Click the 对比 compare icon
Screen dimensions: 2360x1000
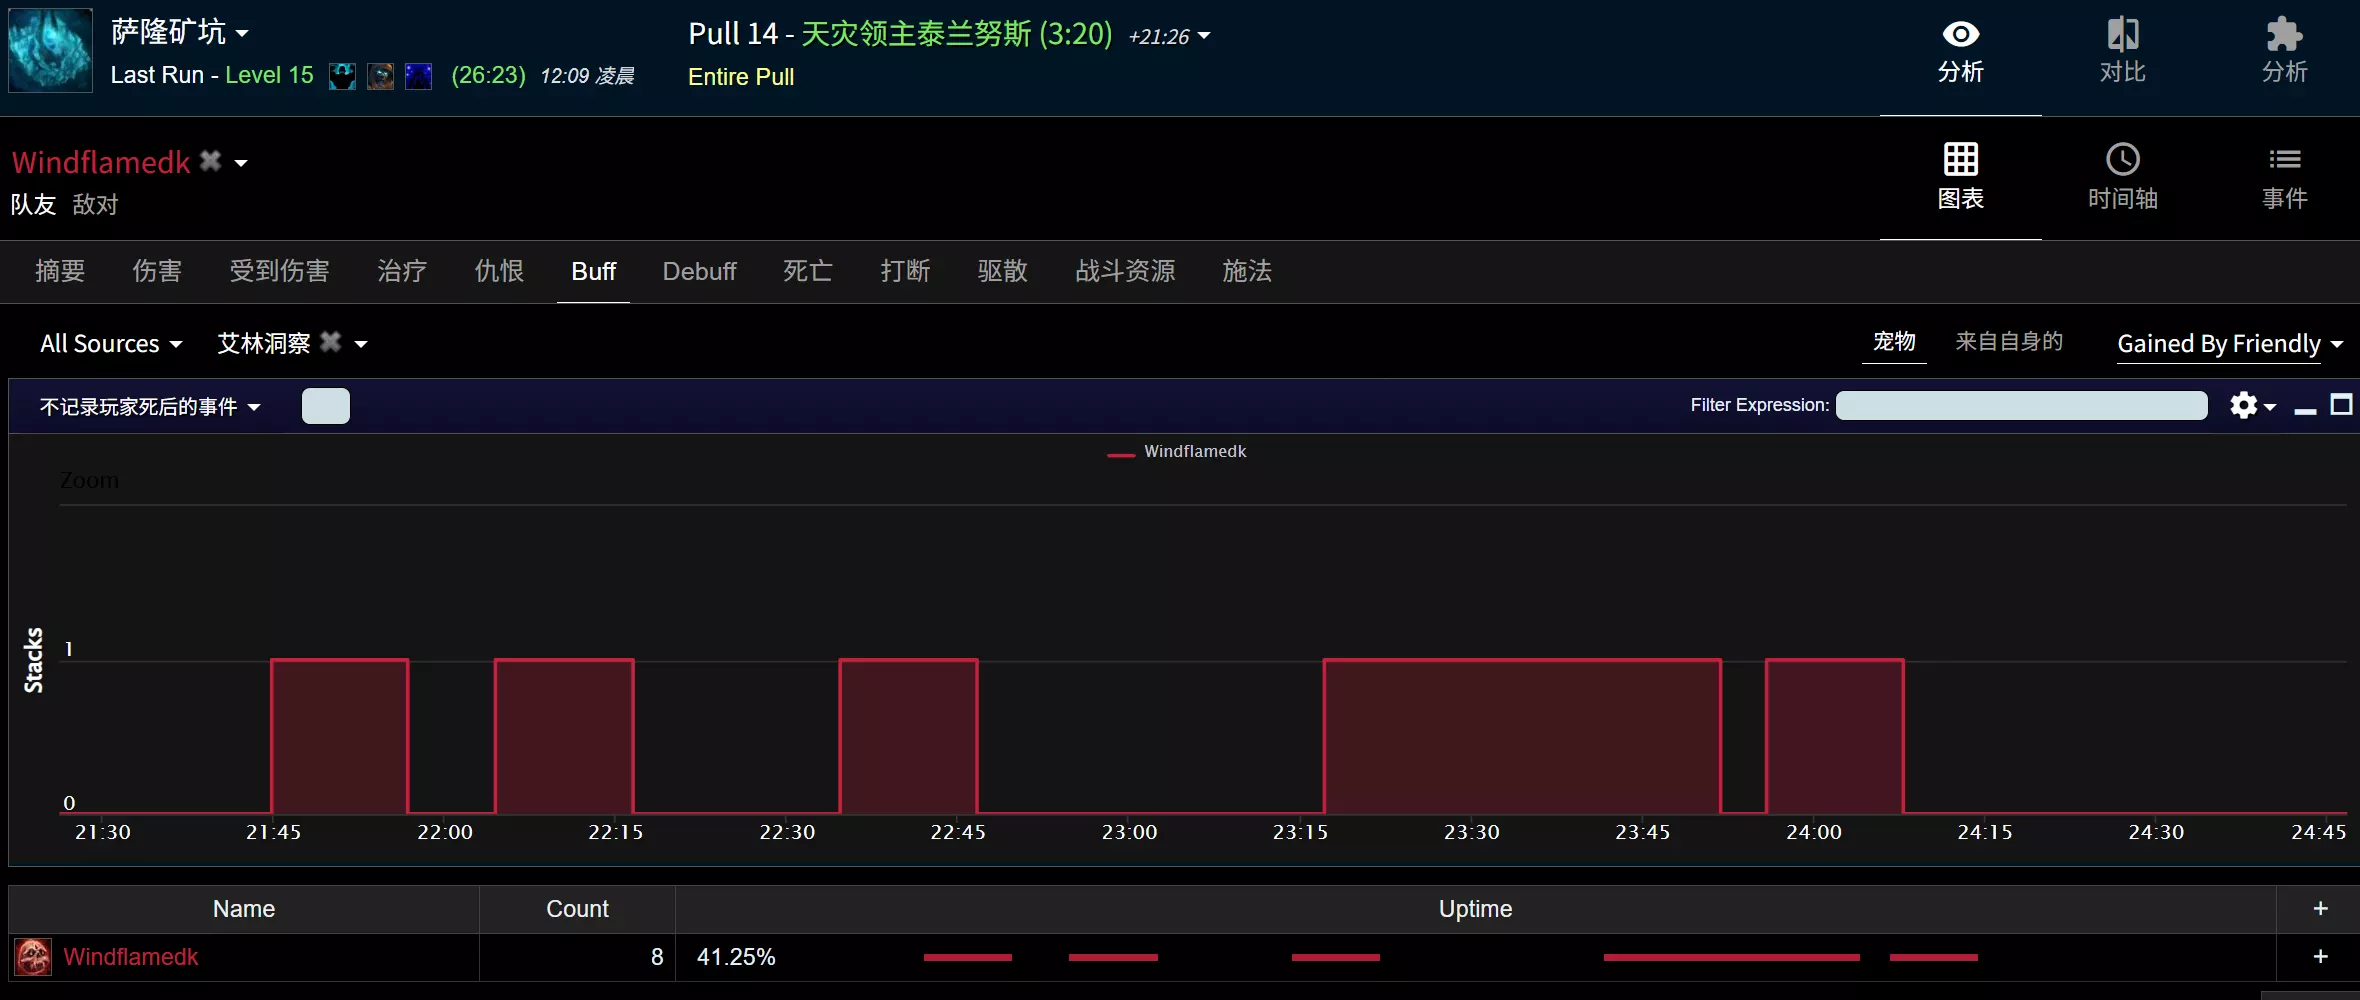pos(2122,50)
